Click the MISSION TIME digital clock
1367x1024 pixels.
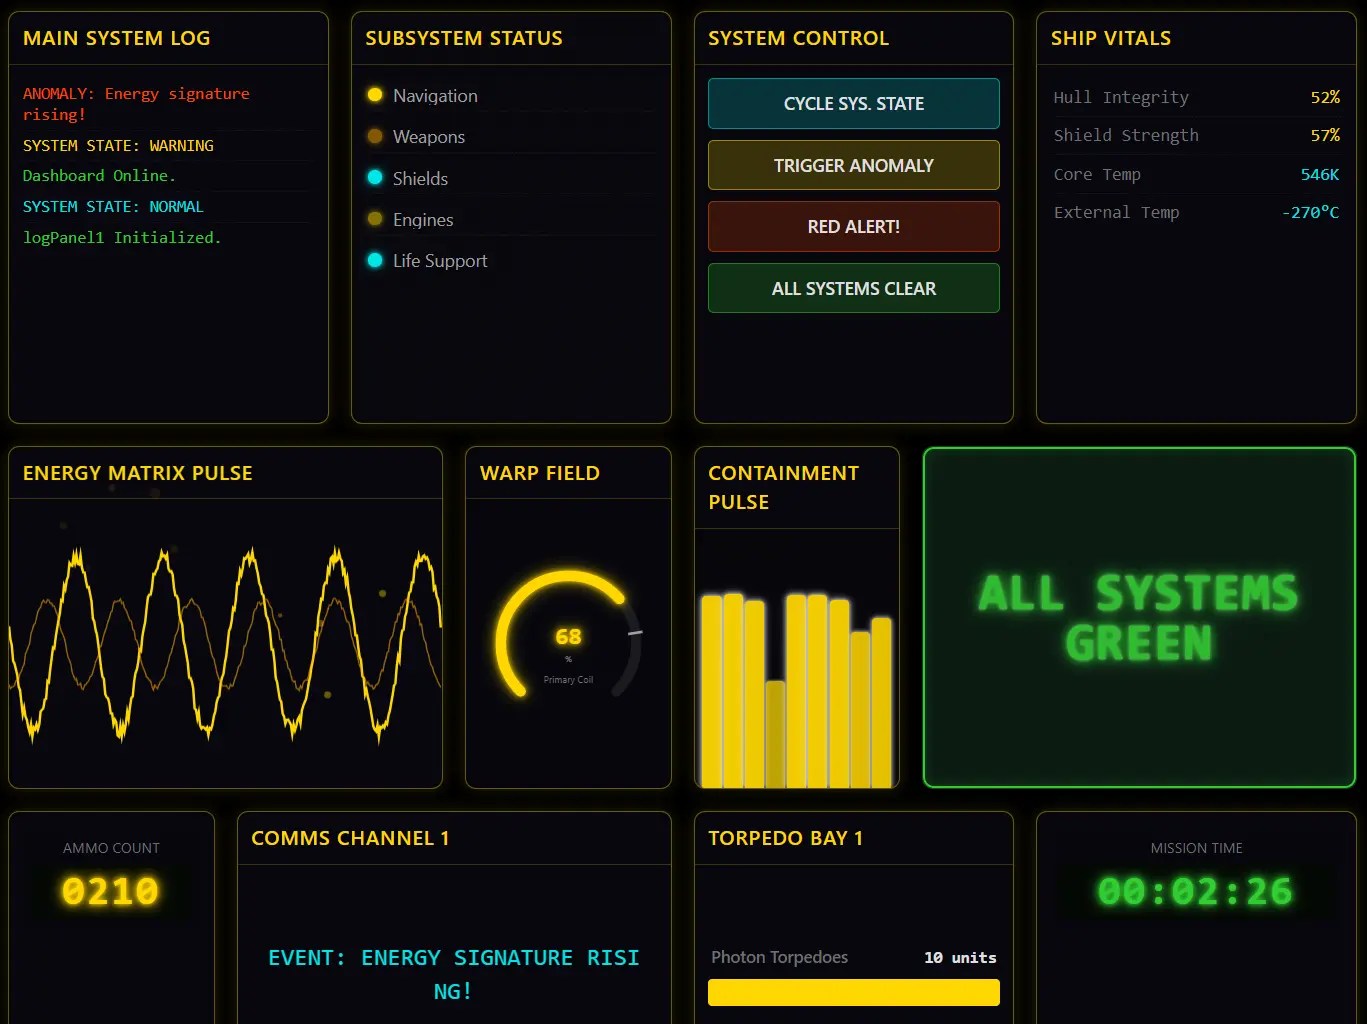pos(1195,891)
